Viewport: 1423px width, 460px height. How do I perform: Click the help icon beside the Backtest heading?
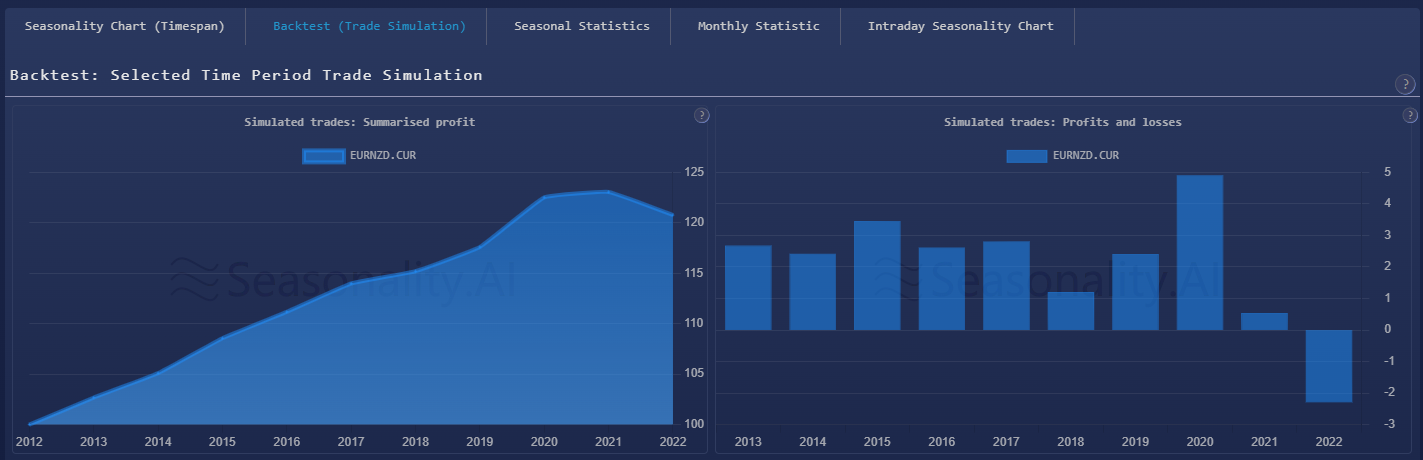(1404, 85)
